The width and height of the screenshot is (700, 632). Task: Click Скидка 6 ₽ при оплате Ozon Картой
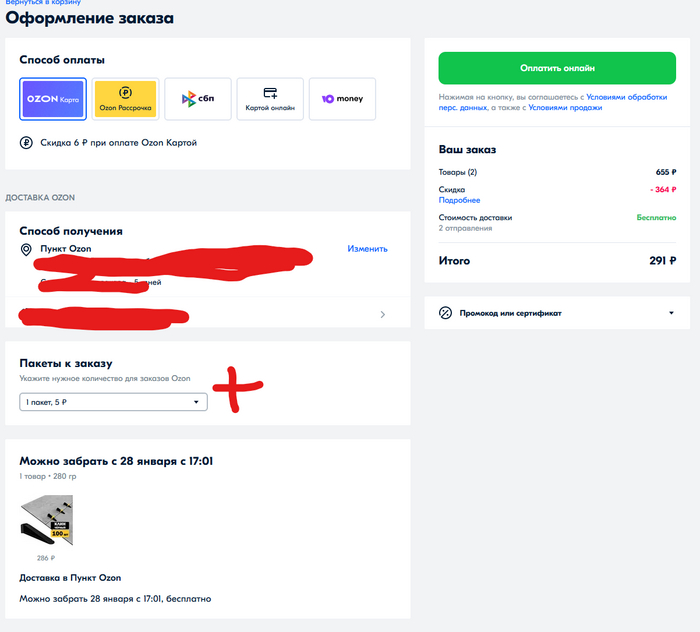pyautogui.click(x=119, y=143)
